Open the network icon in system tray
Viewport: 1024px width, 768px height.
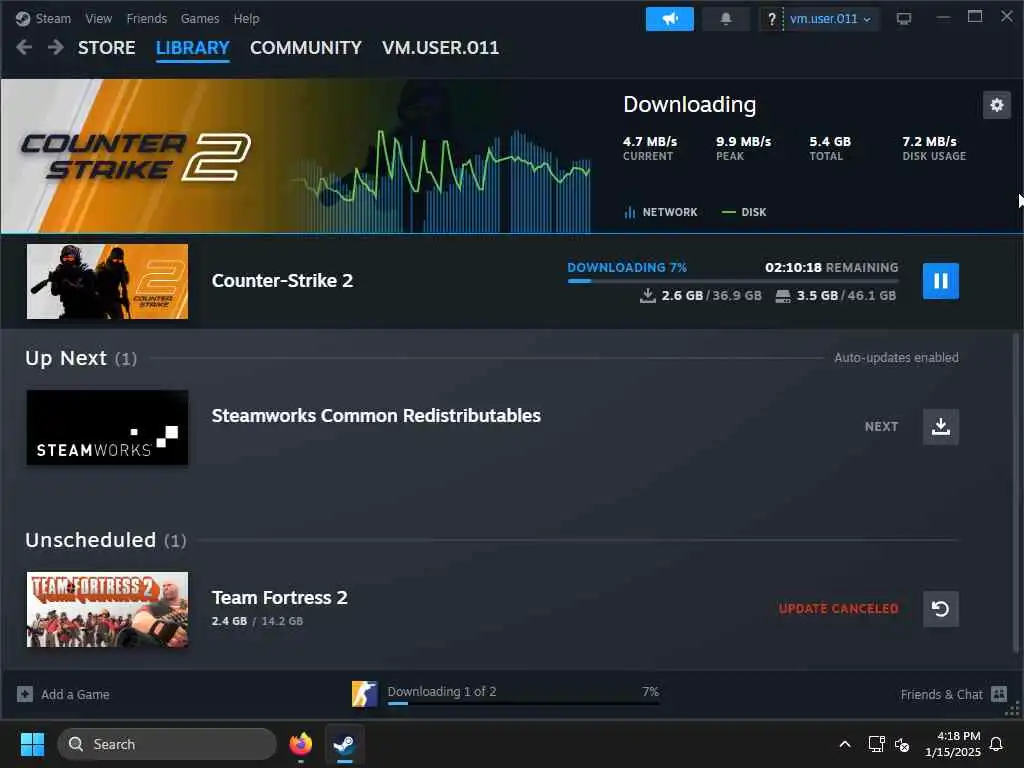pos(876,744)
